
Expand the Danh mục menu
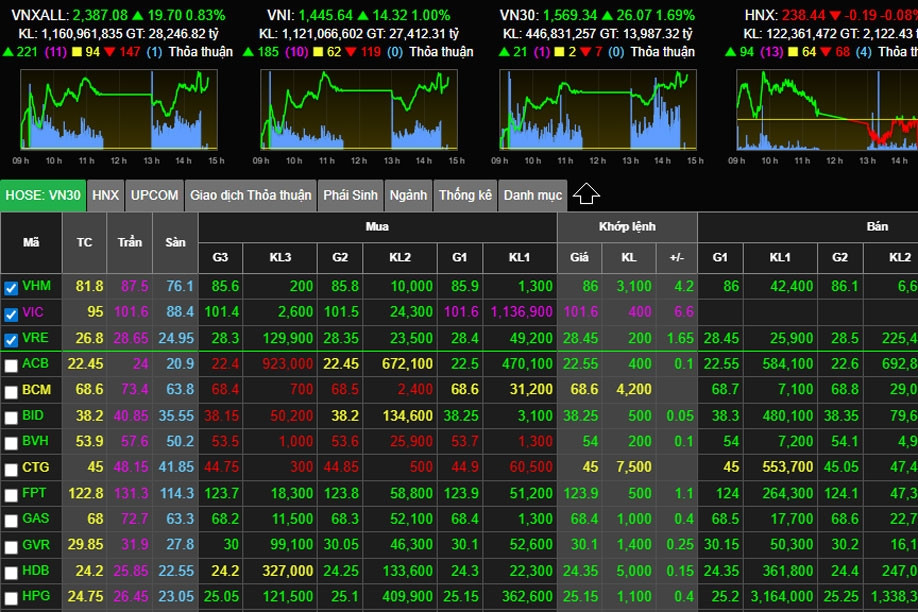pyautogui.click(x=532, y=196)
